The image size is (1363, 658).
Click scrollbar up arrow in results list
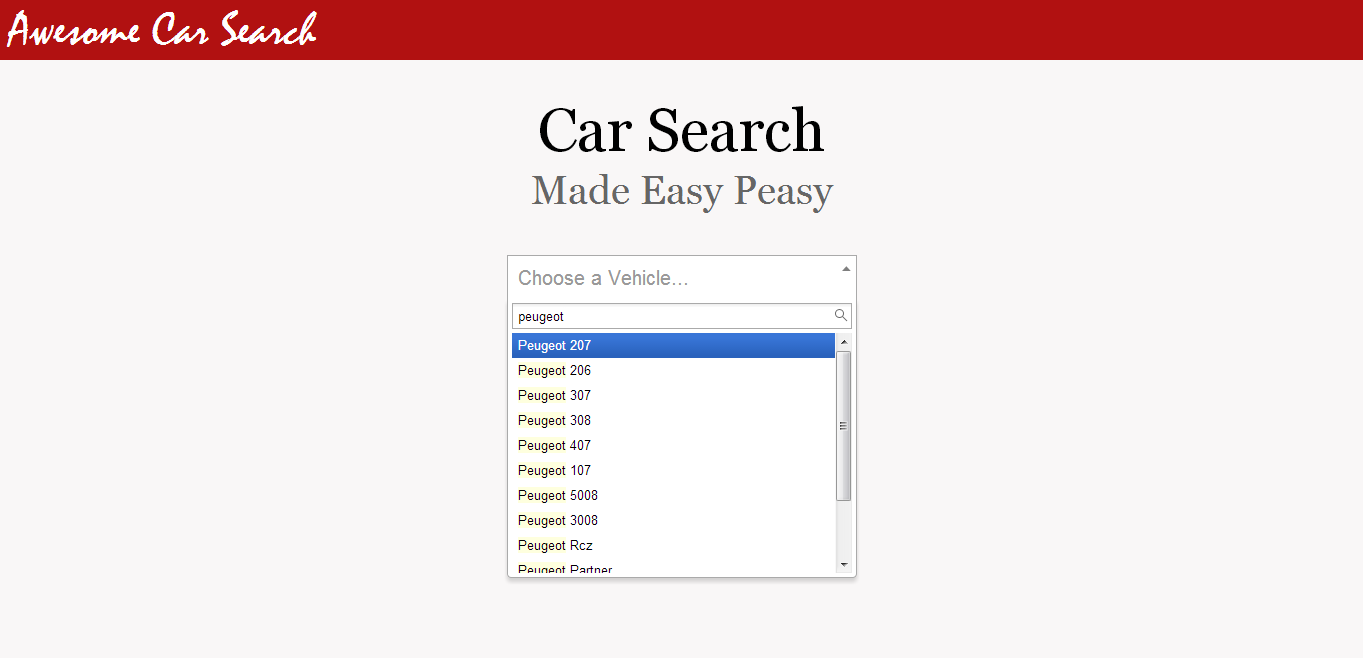click(844, 342)
